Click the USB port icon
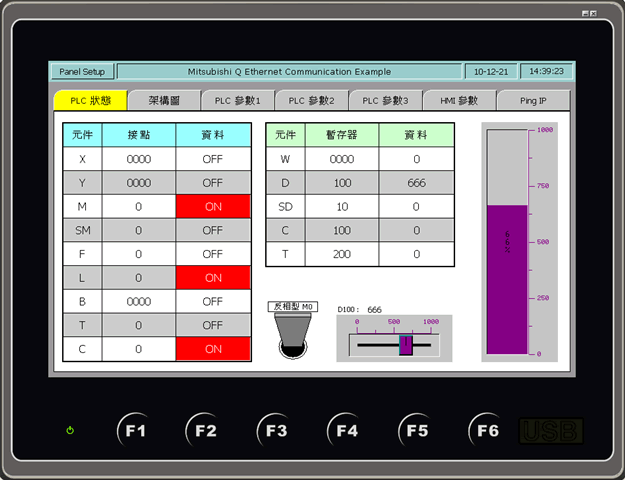Viewport: 625px width, 480px height. (x=551, y=431)
